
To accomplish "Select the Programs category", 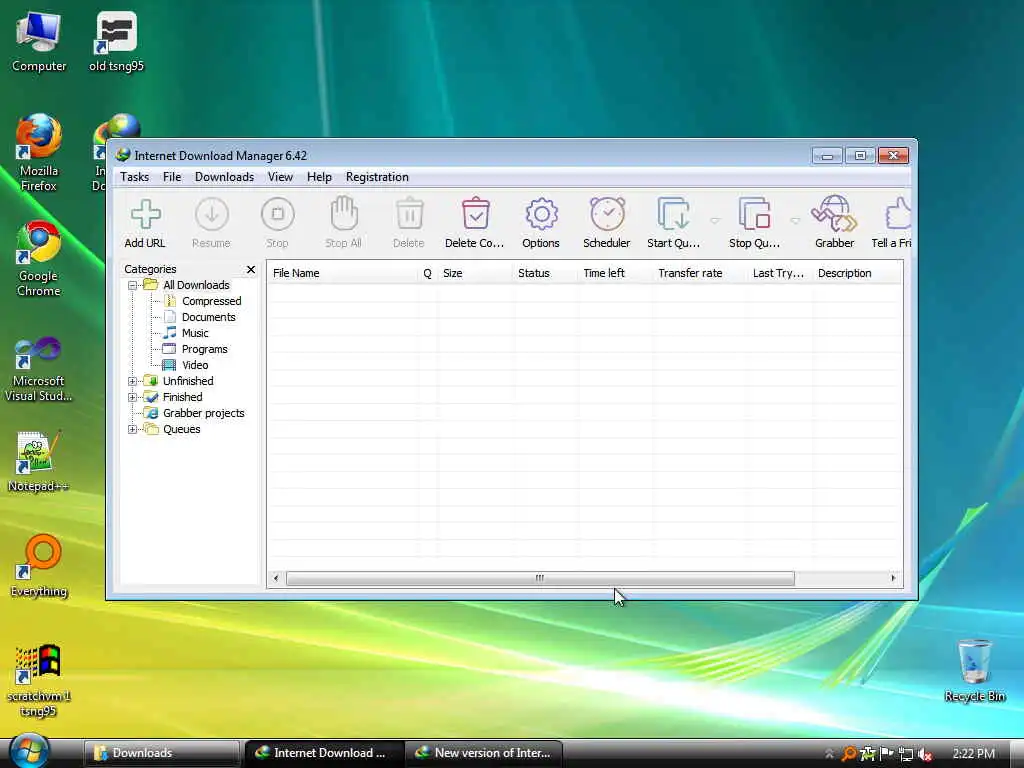I will pos(204,349).
